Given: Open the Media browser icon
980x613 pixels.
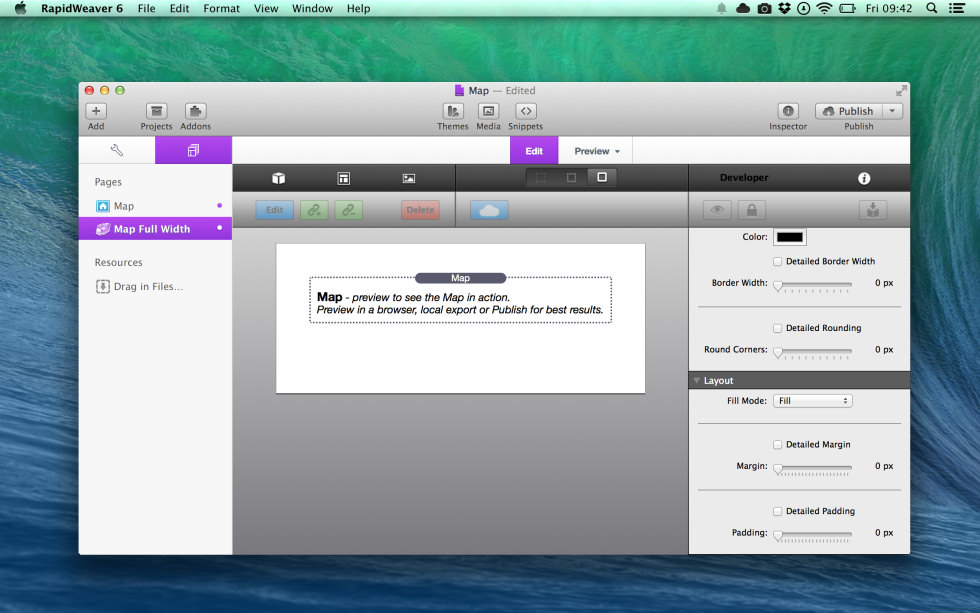Looking at the screenshot, I should pos(488,111).
